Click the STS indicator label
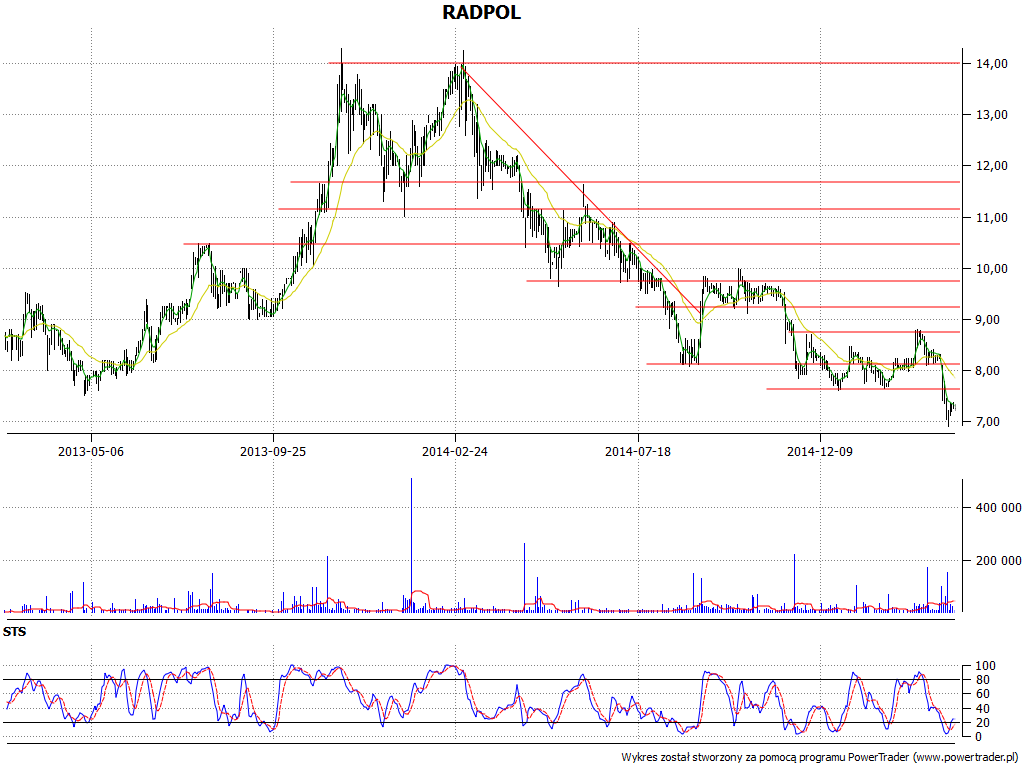This screenshot has height=768, width=1024. click(14, 632)
